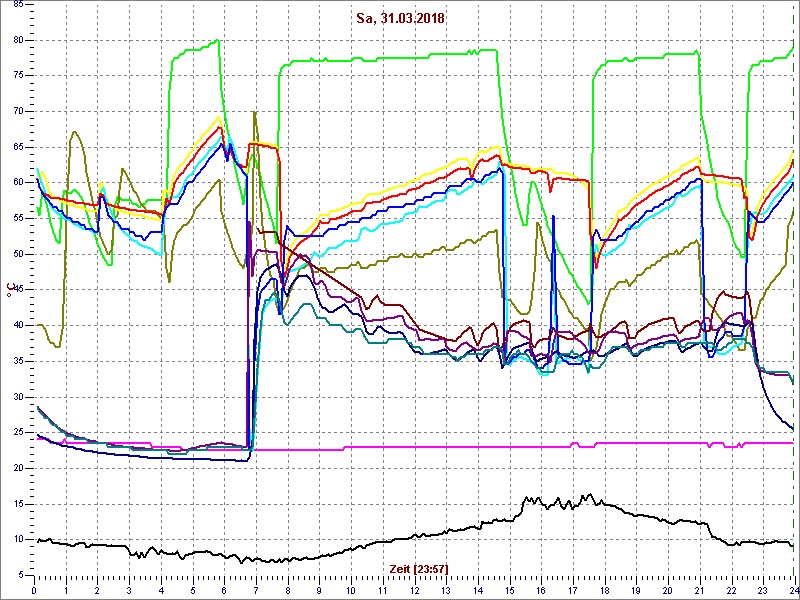Click the 30 value on temperature axis
The image size is (800, 600).
(x=17, y=397)
